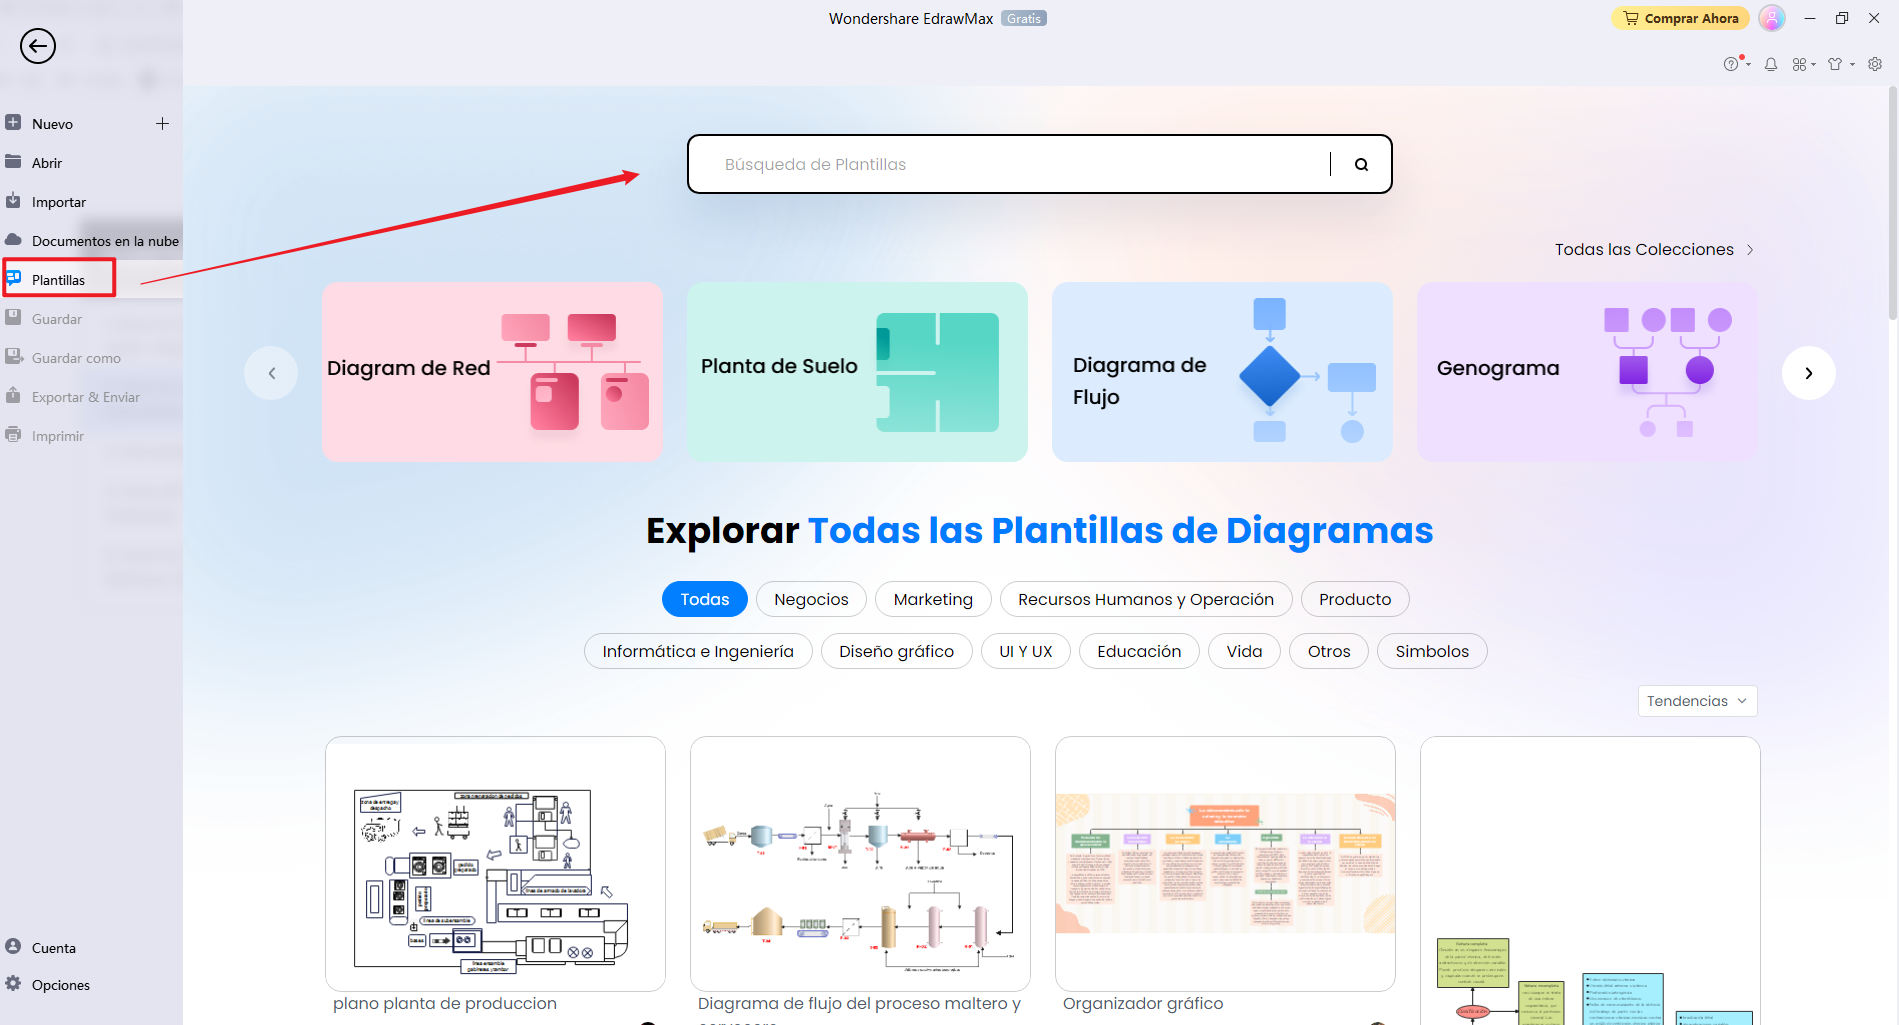The width and height of the screenshot is (1899, 1025).
Task: Select the UI Y UX category
Action: [1025, 651]
